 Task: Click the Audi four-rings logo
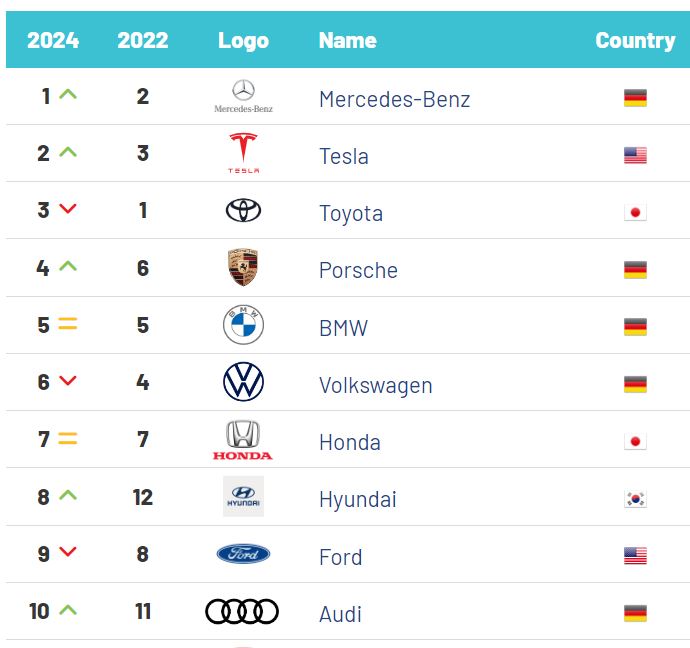[242, 611]
